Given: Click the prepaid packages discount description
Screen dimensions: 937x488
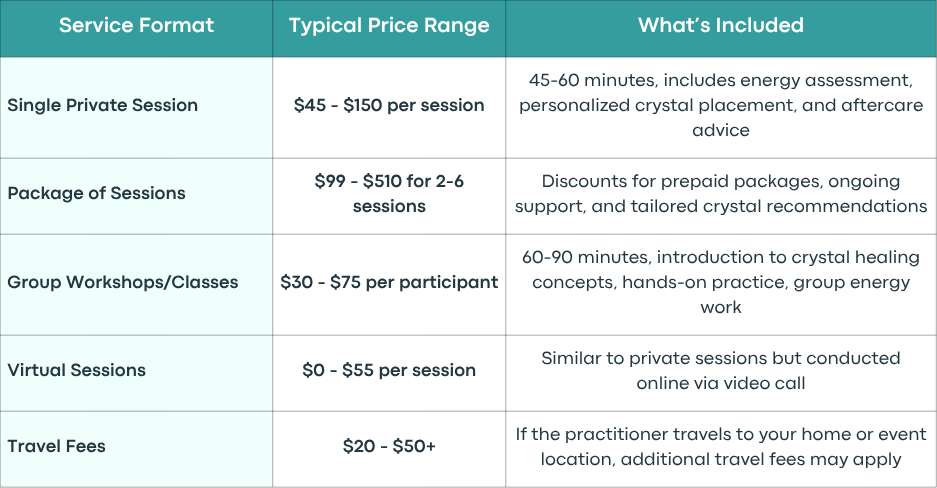Looking at the screenshot, I should click(x=721, y=194).
